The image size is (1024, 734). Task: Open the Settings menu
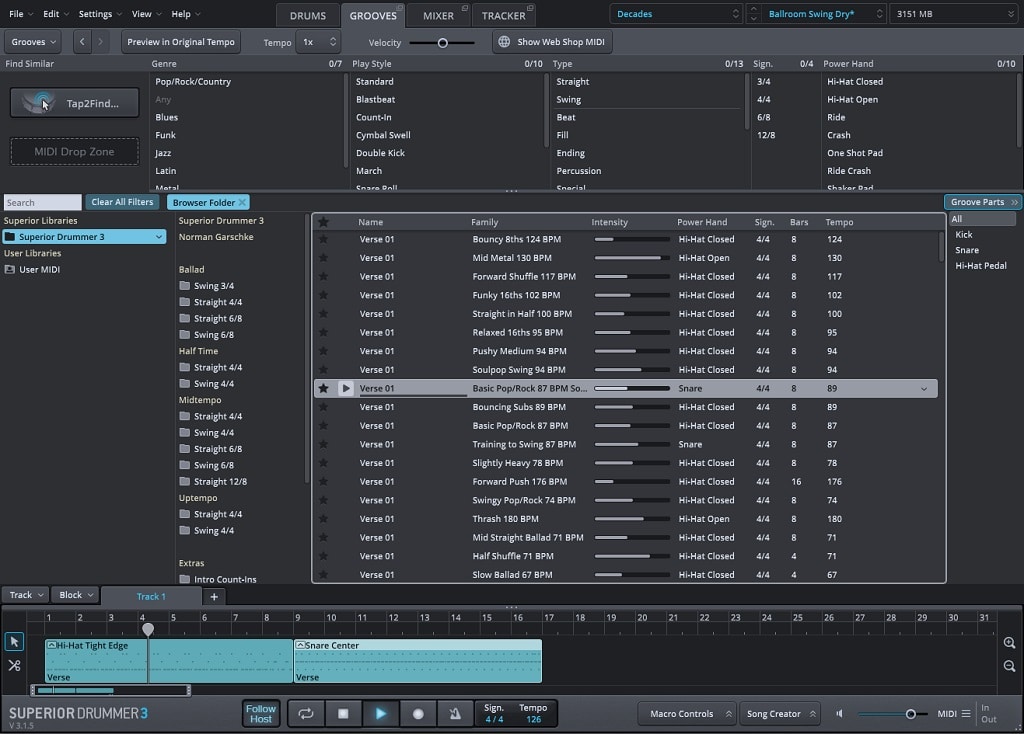pos(100,14)
